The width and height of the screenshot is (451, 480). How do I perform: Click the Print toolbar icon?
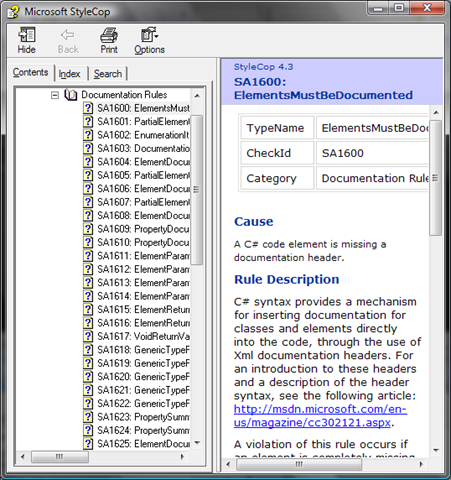tap(109, 35)
